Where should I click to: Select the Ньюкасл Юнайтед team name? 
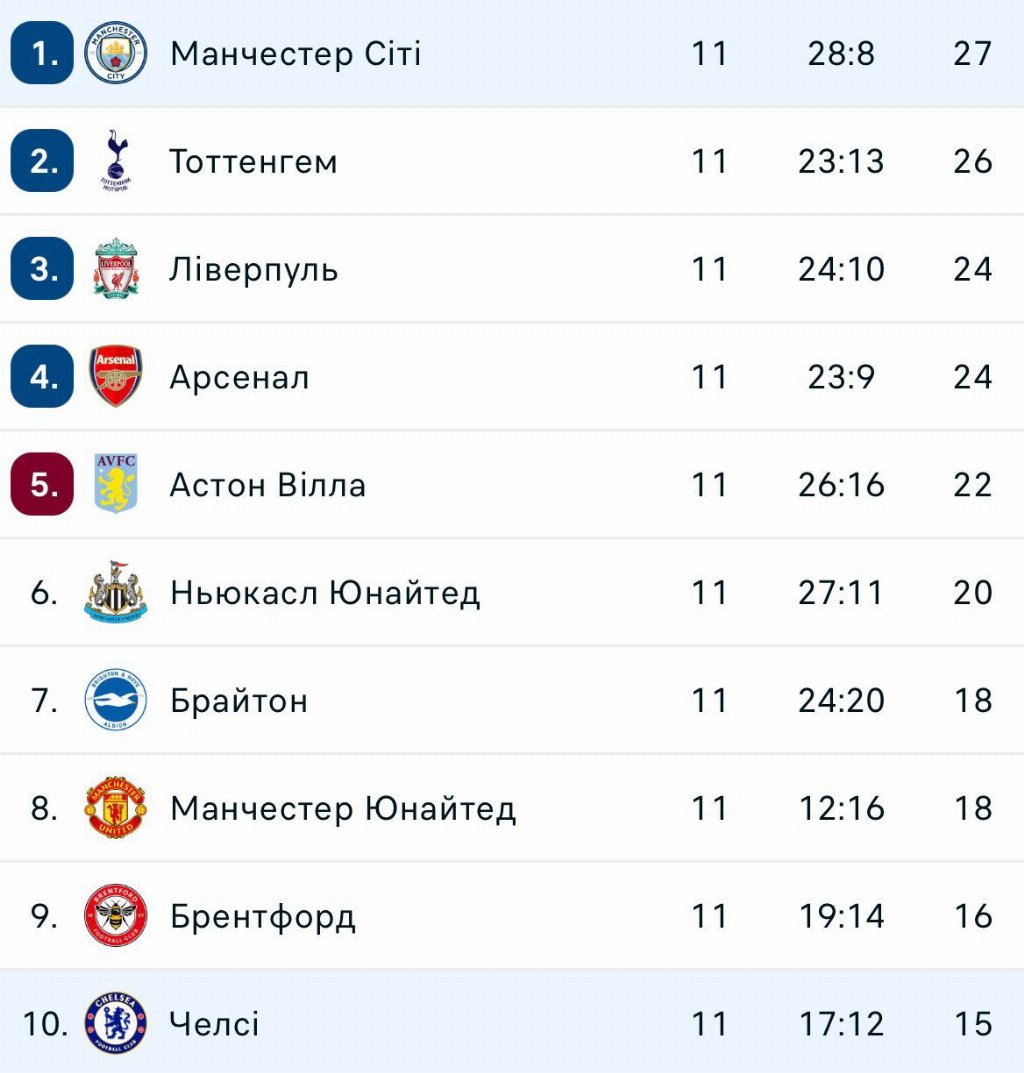(x=325, y=593)
